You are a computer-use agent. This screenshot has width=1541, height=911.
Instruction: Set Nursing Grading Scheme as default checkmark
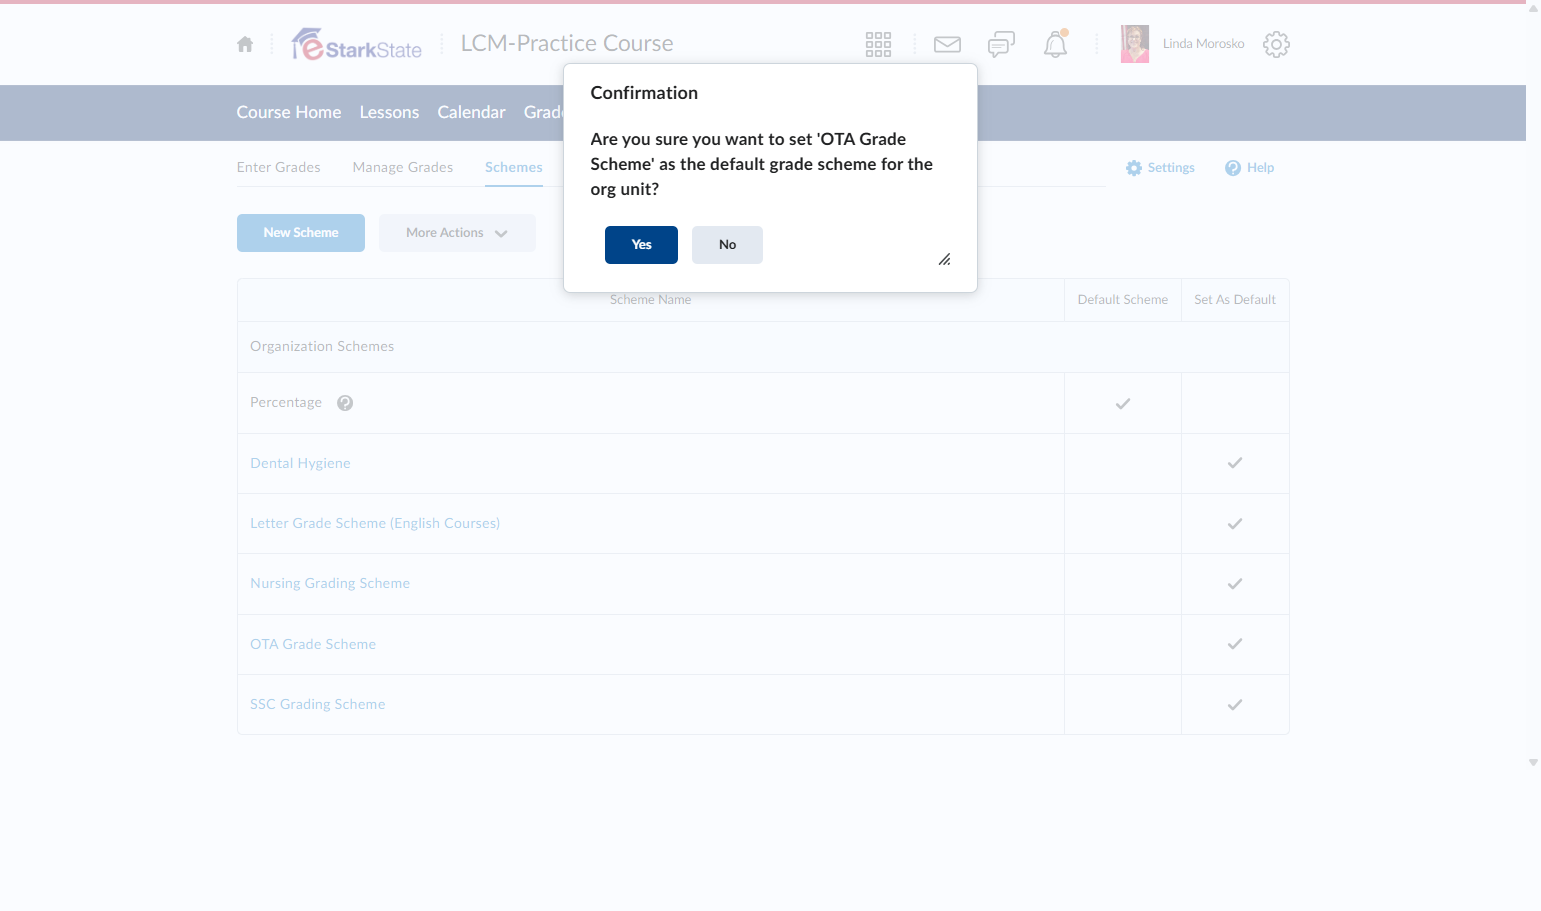1235,584
